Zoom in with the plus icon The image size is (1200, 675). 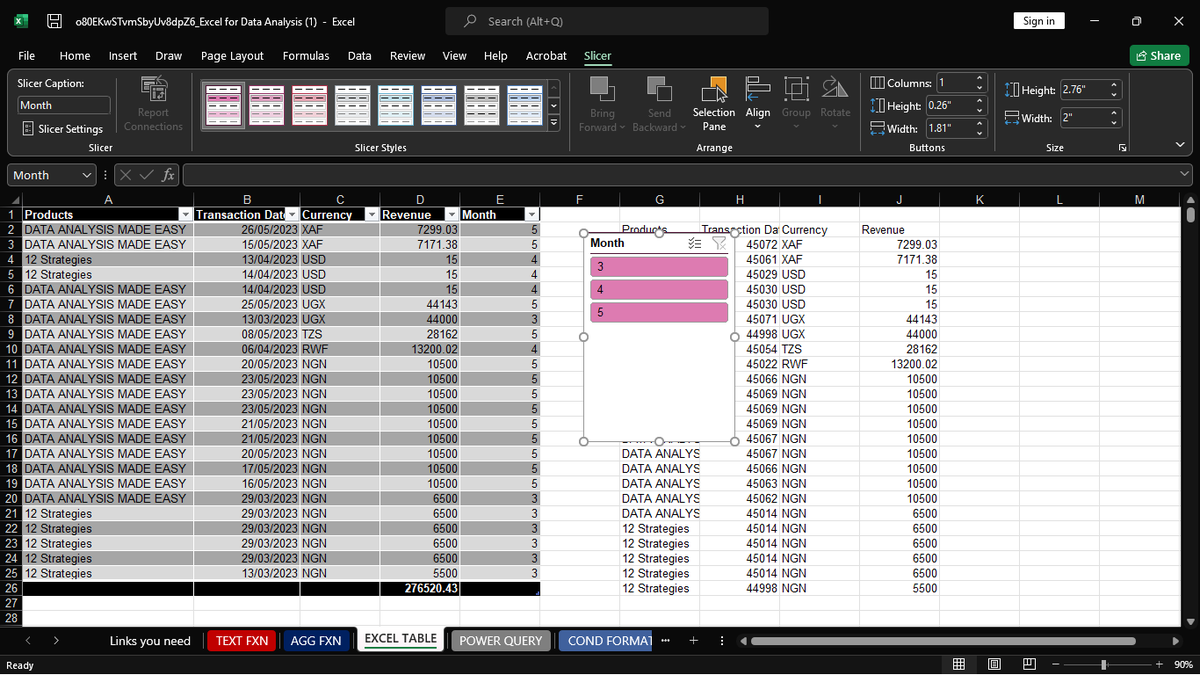point(1158,665)
